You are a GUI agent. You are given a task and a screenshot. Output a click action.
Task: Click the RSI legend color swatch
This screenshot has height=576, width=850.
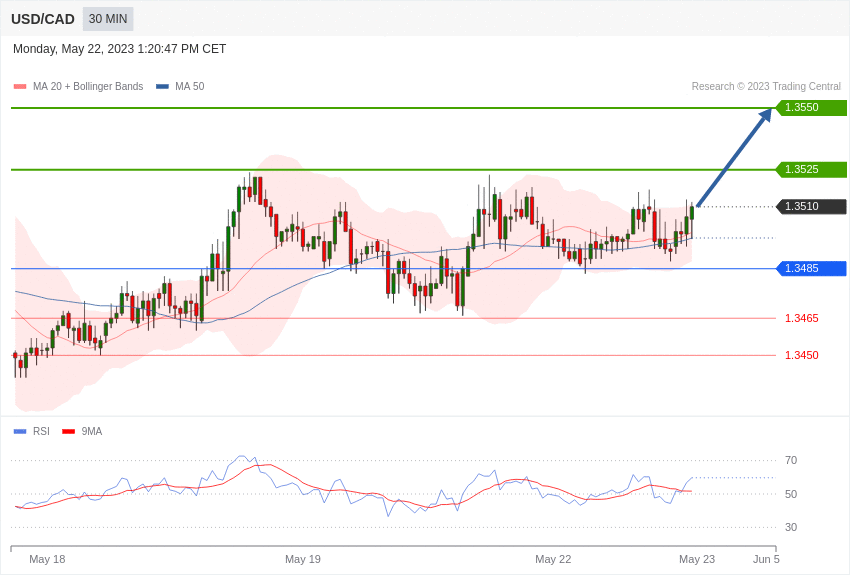(x=20, y=431)
